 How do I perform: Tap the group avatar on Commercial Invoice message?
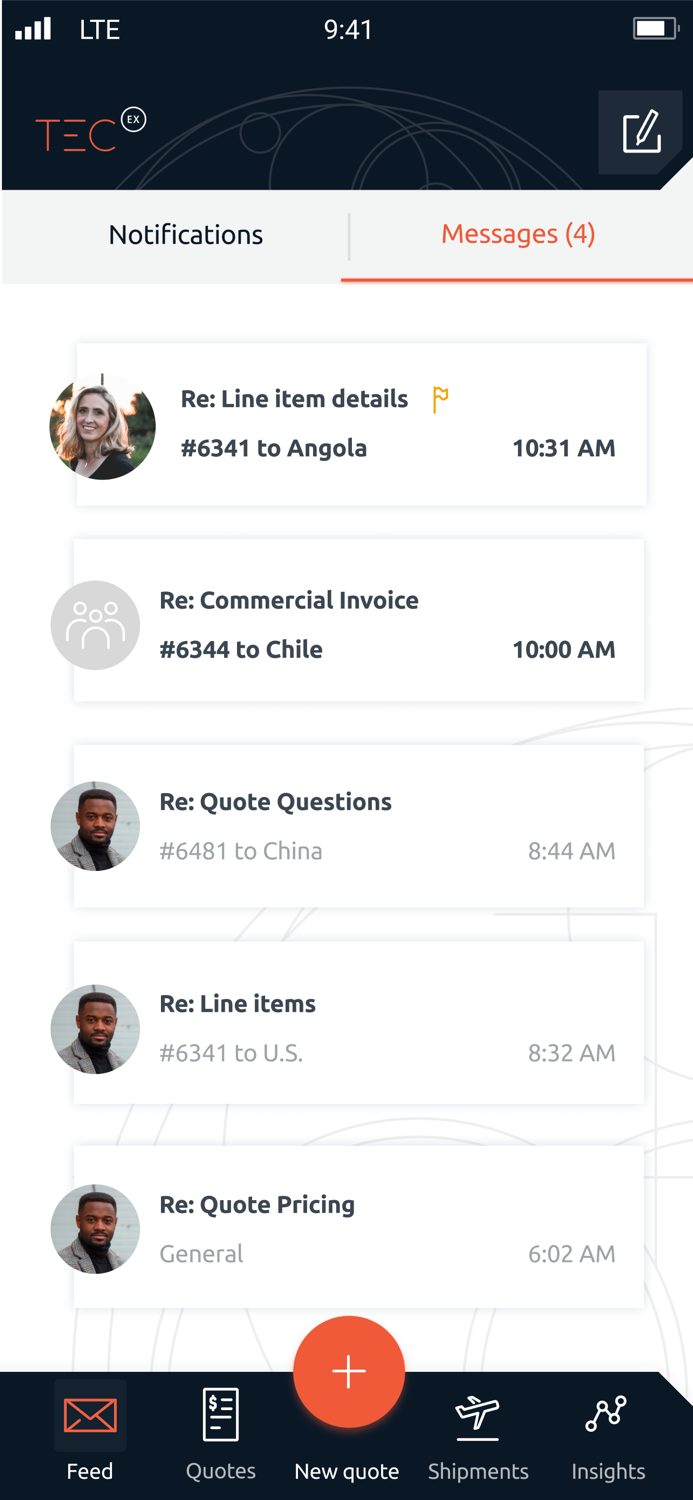pos(95,625)
